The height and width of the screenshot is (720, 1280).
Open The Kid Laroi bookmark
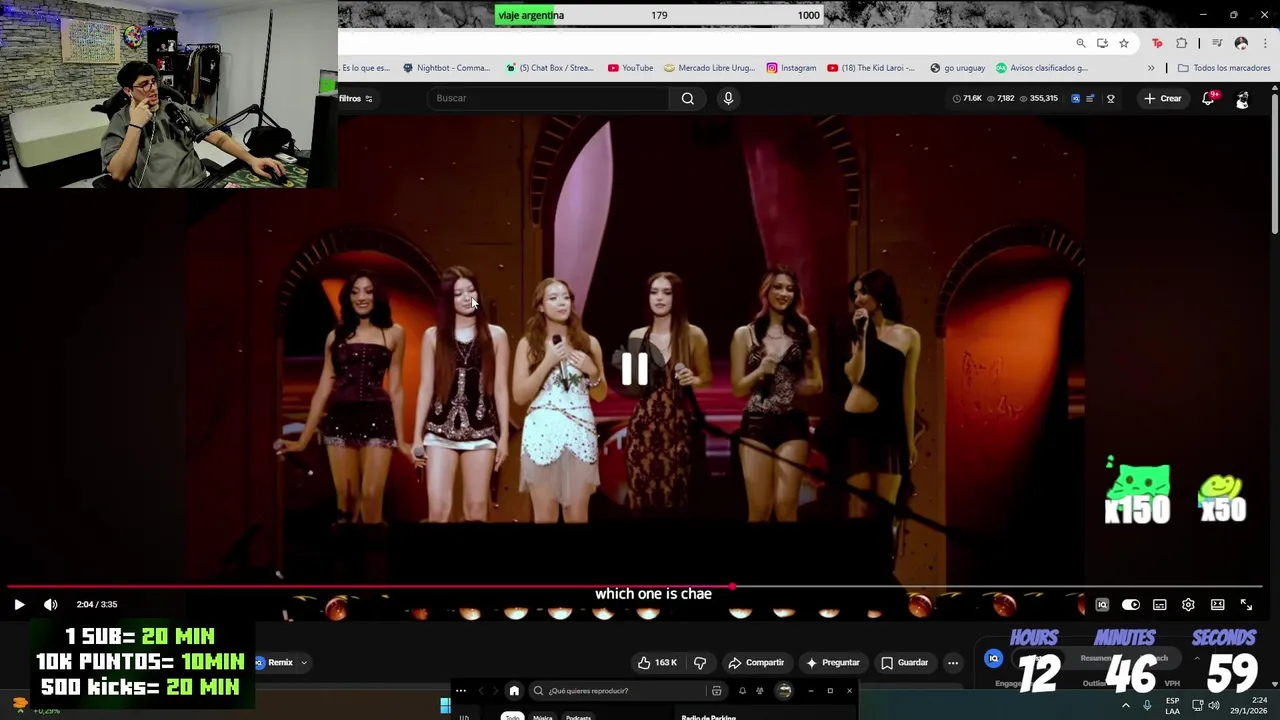pyautogui.click(x=870, y=68)
